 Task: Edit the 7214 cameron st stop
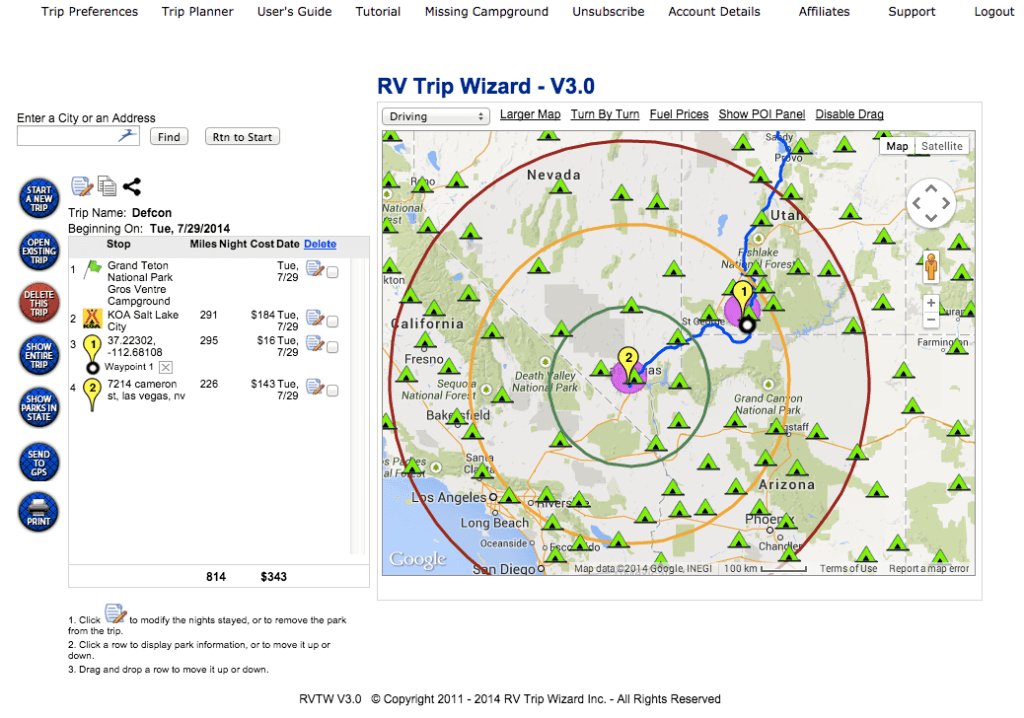click(315, 387)
